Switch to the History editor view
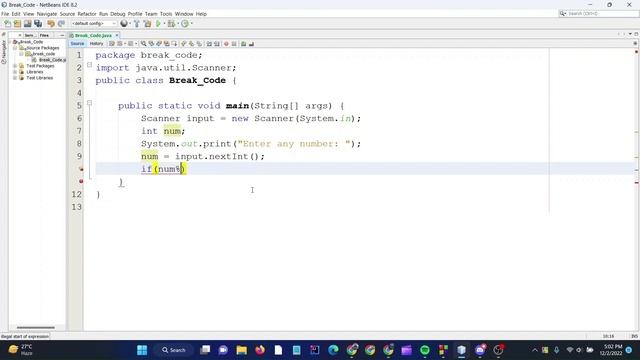Screen dimensions: 640x360 click(x=96, y=44)
